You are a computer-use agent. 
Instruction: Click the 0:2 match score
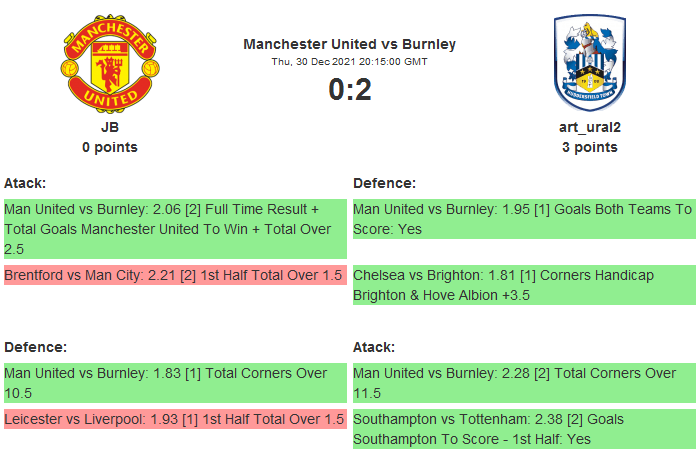pyautogui.click(x=350, y=90)
